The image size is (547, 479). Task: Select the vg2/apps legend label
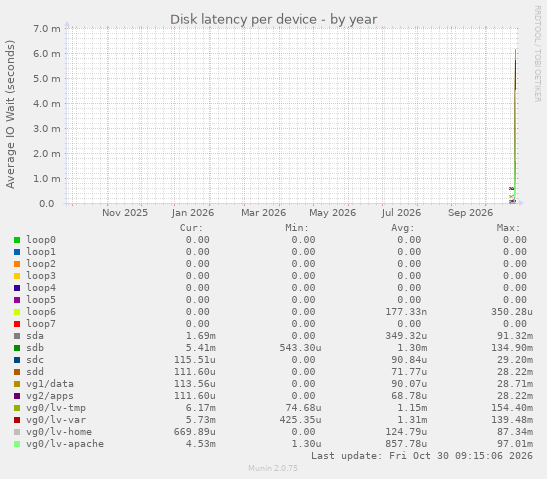pos(50,396)
